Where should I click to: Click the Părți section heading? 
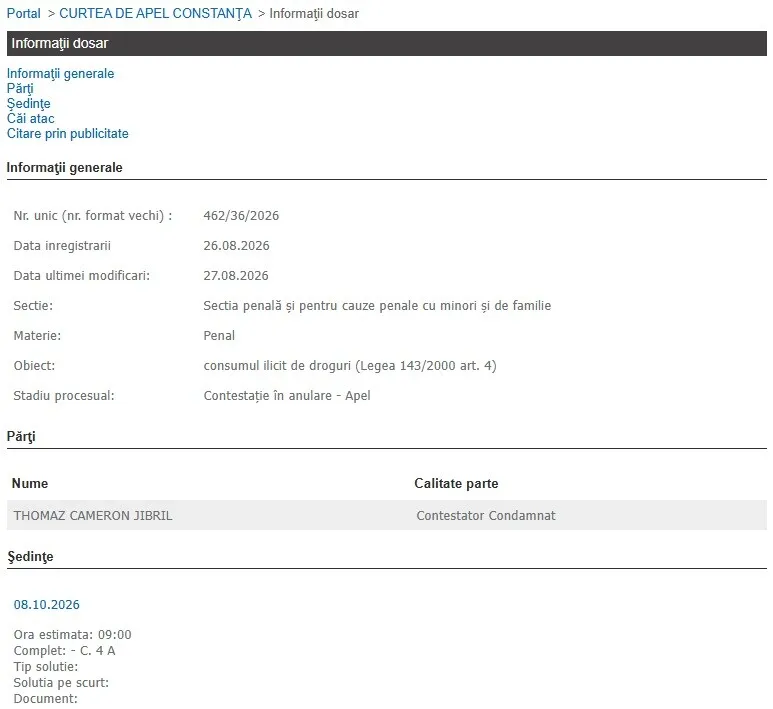point(21,437)
